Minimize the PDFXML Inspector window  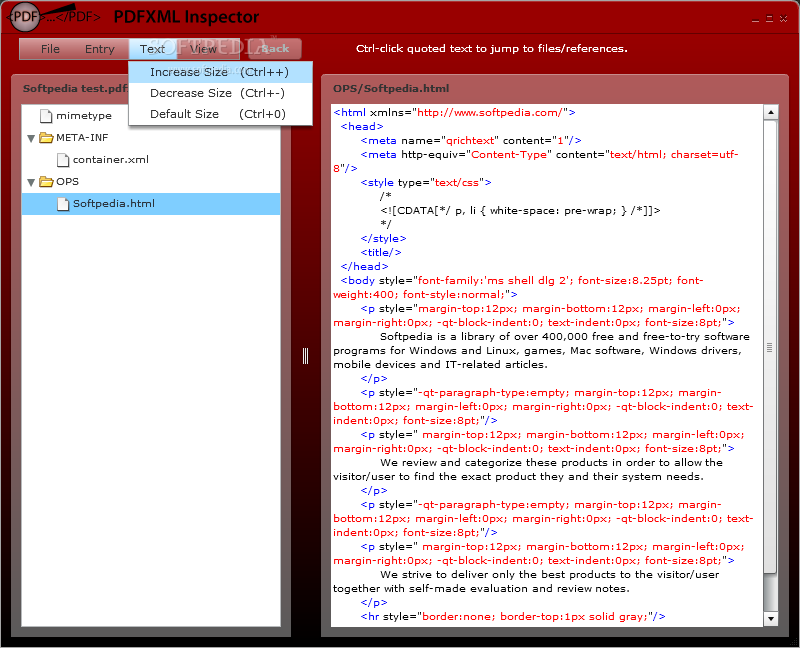click(755, 19)
